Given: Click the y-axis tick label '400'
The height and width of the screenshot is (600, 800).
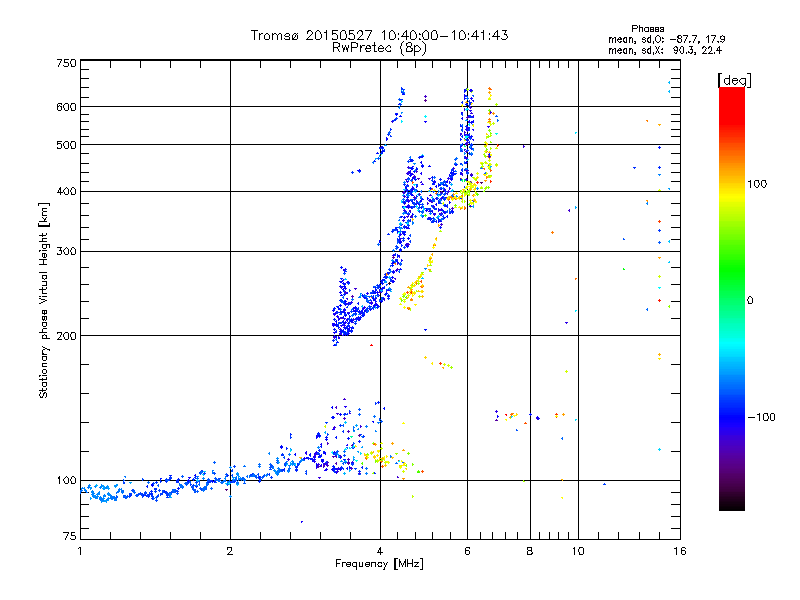Looking at the screenshot, I should pyautogui.click(x=66, y=192).
